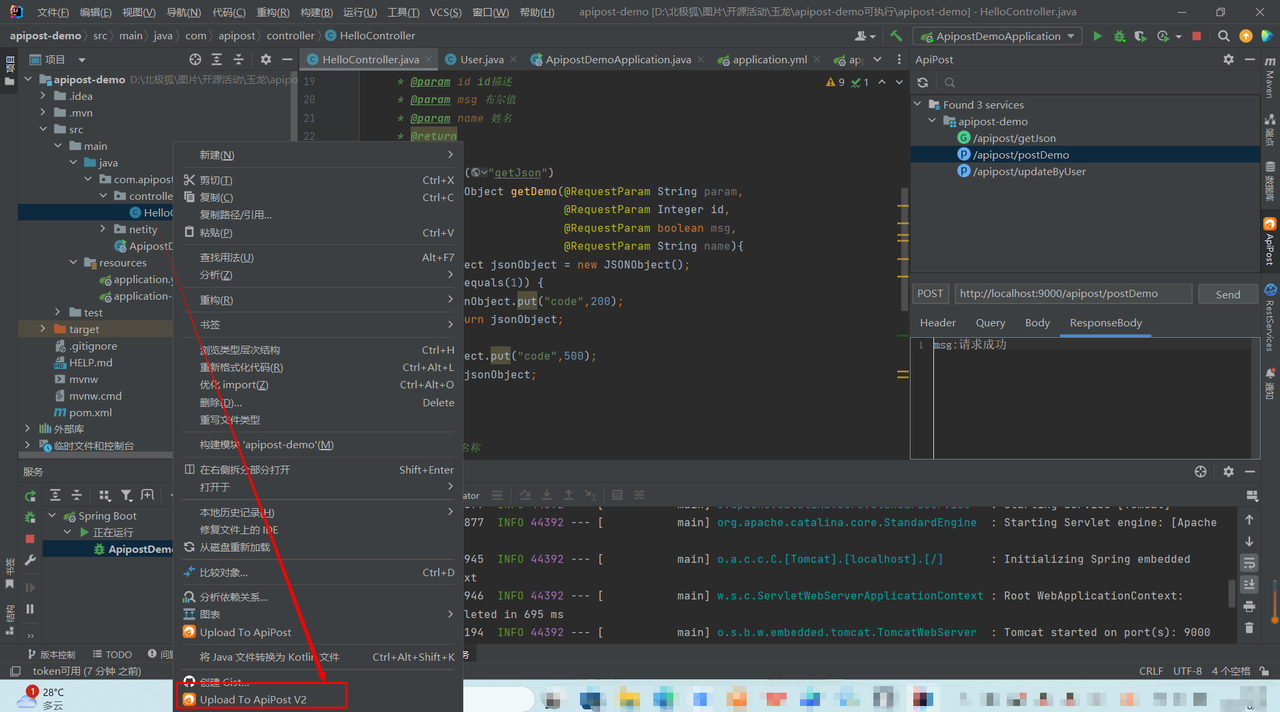Stop the application with the red square
This screenshot has height=712, width=1280.
coord(1197,36)
